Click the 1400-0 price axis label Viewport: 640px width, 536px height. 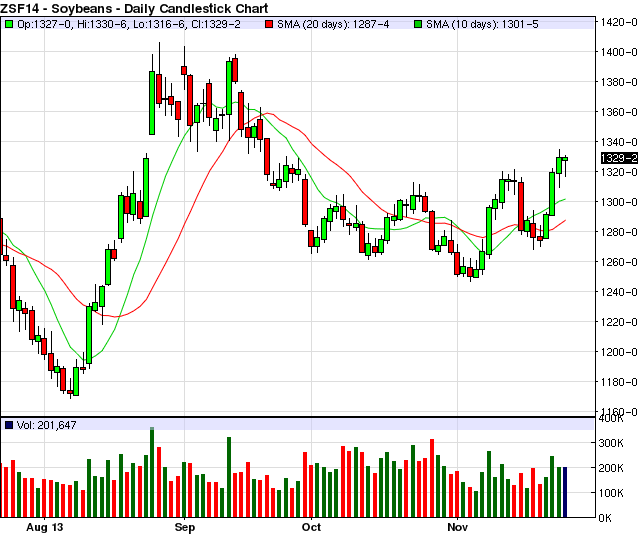point(619,52)
